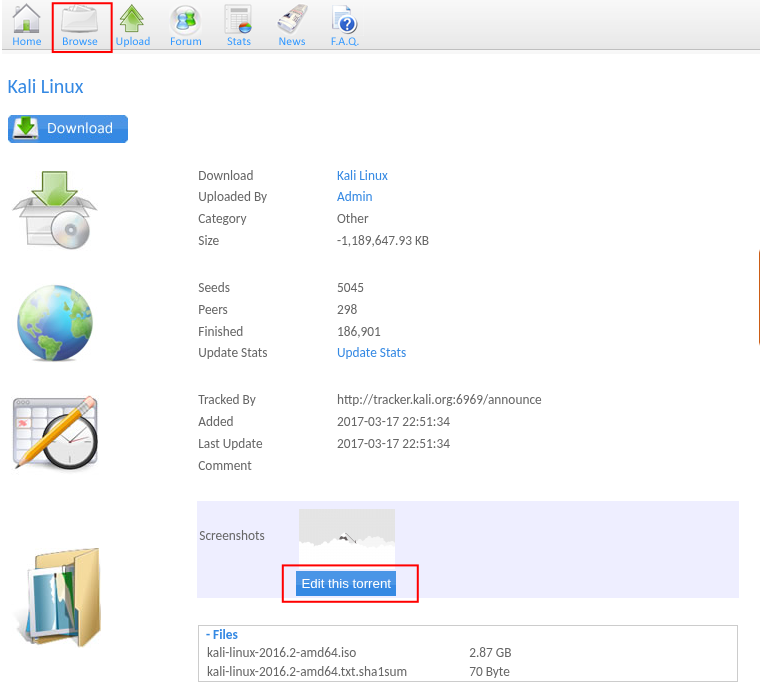The image size is (760, 687).
Task: Select the tracker URL text
Action: click(x=439, y=399)
